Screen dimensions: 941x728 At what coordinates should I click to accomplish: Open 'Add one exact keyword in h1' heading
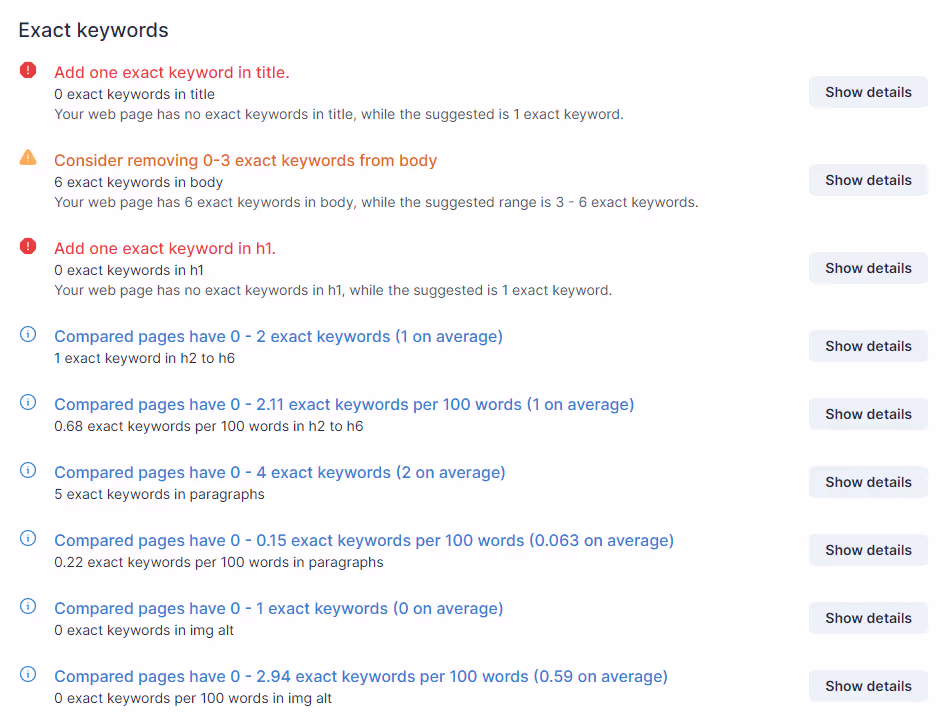(165, 248)
